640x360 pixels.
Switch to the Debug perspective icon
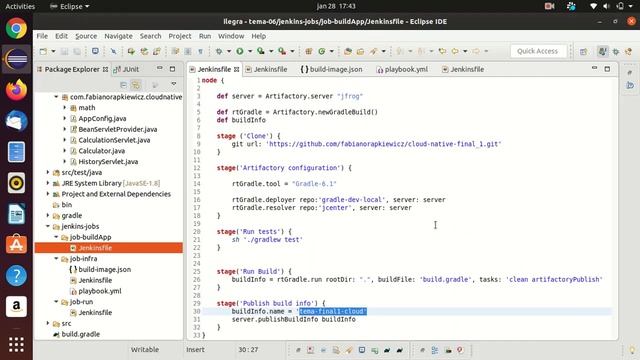616,51
